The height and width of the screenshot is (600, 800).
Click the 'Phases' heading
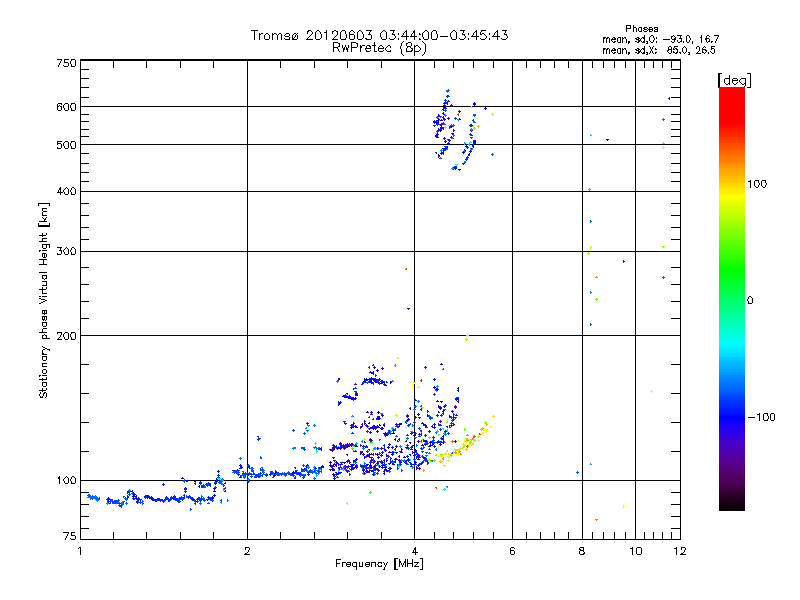tap(642, 29)
